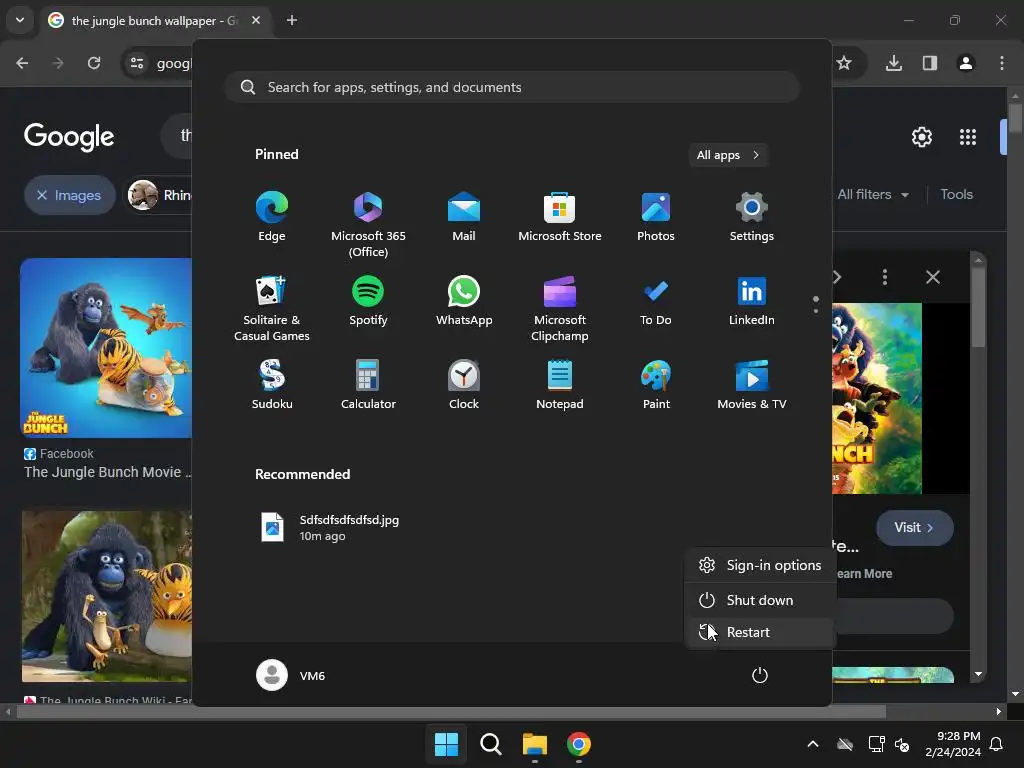
Task: Open Microsoft Store from pinned apps
Action: (x=560, y=217)
